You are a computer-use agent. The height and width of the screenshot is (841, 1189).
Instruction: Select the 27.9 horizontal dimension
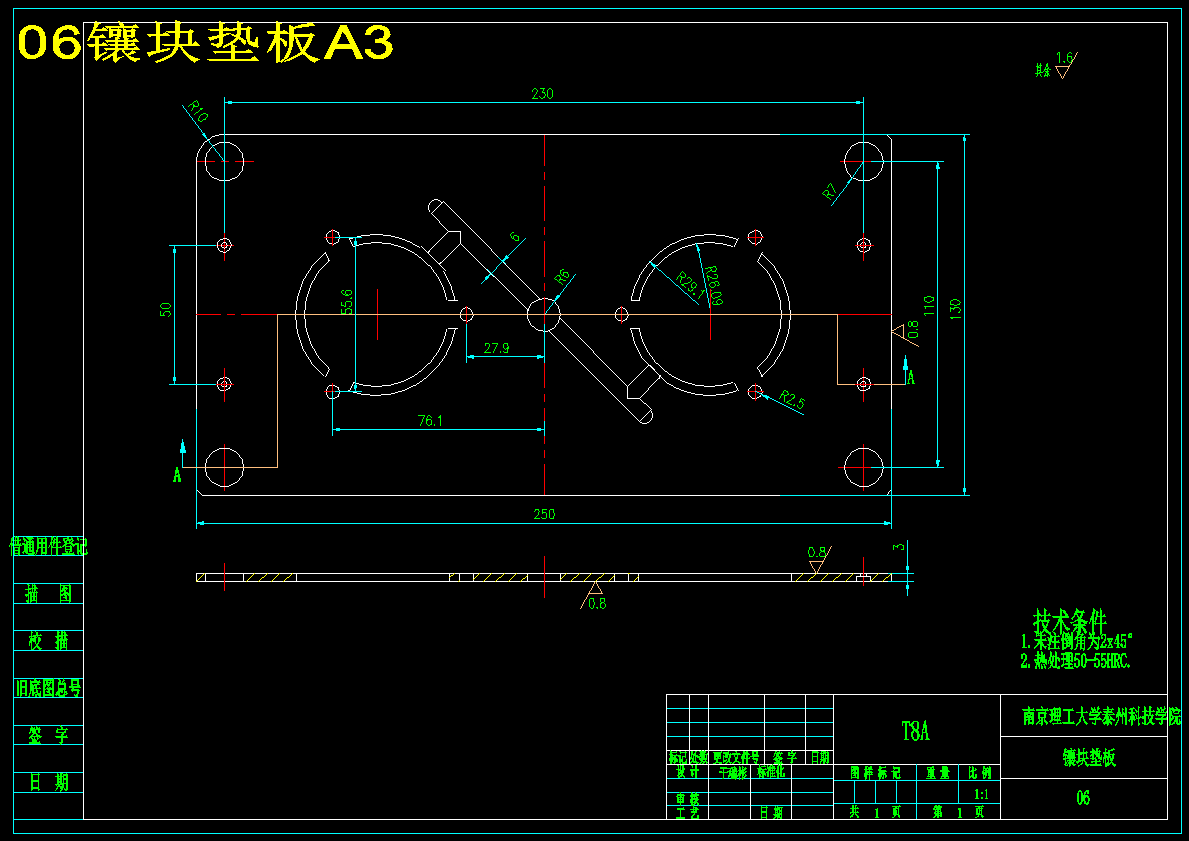point(496,348)
